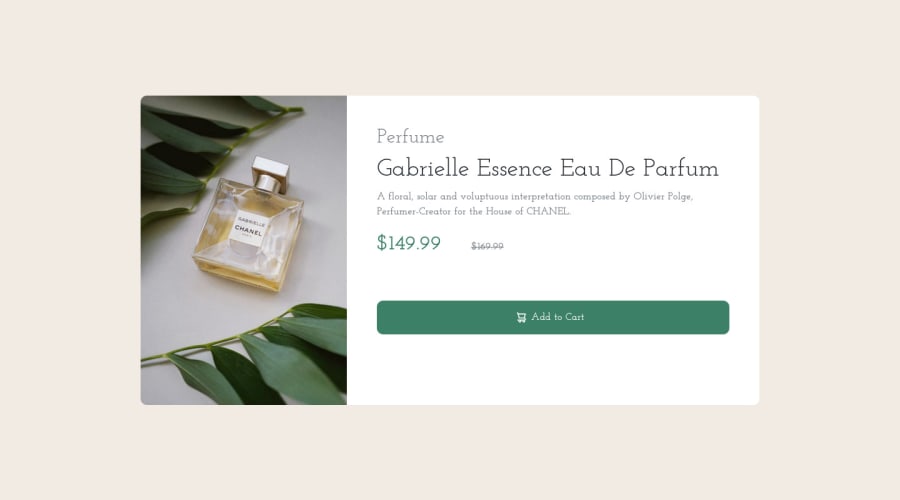
Task: Click the Gabrielle Essence product title
Action: click(548, 168)
